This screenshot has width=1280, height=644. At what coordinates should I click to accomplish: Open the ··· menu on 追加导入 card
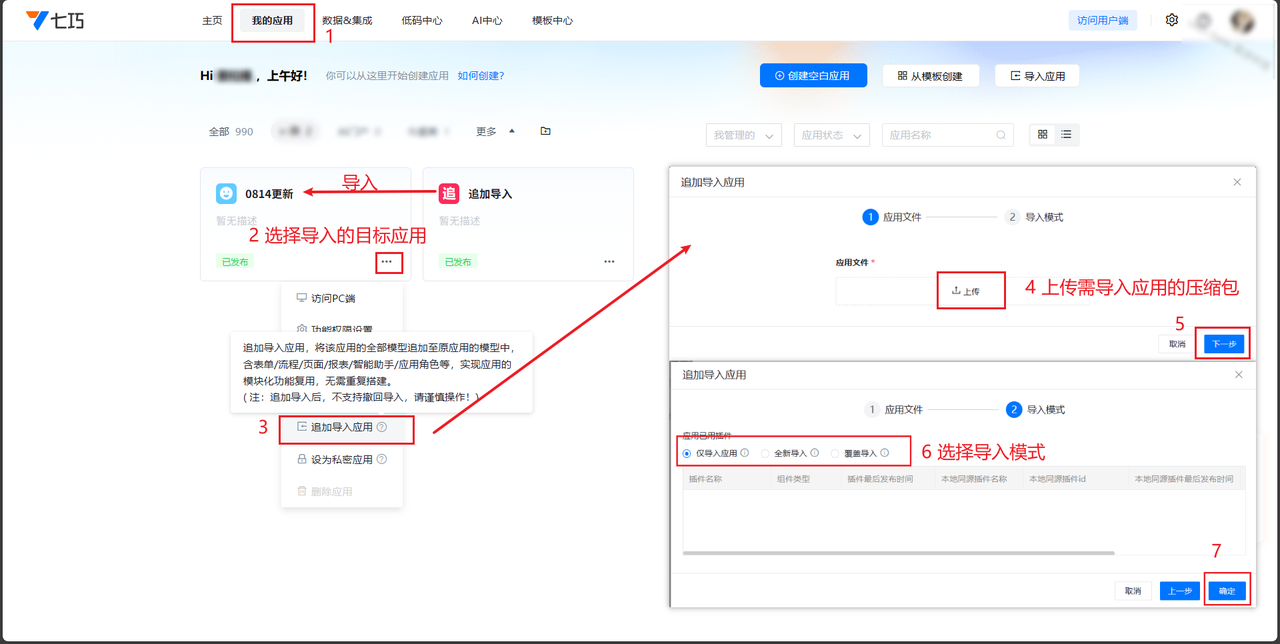pos(609,262)
